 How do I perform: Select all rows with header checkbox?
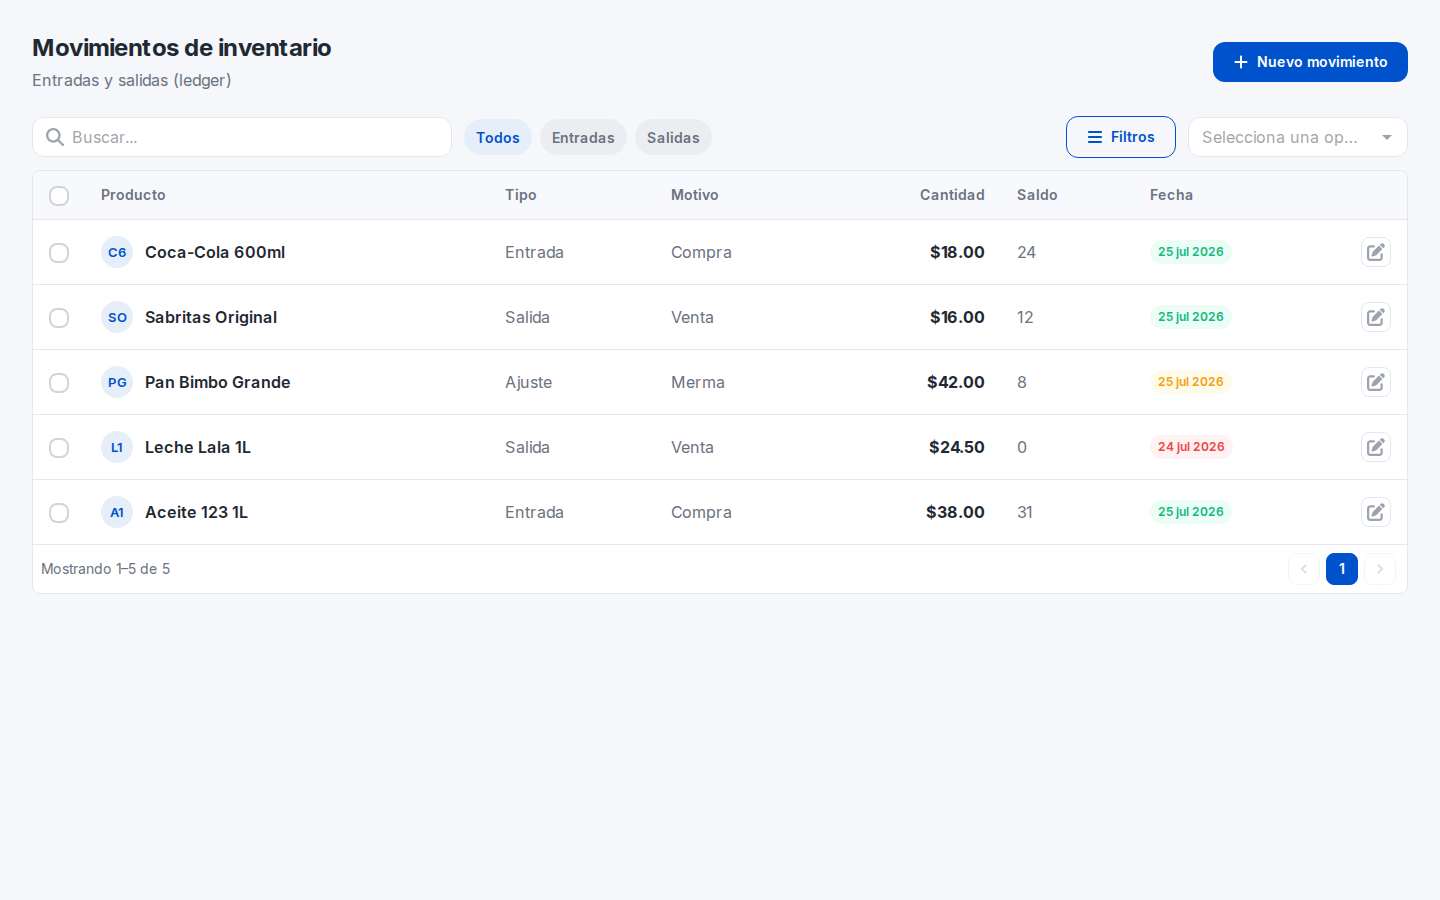point(59,196)
